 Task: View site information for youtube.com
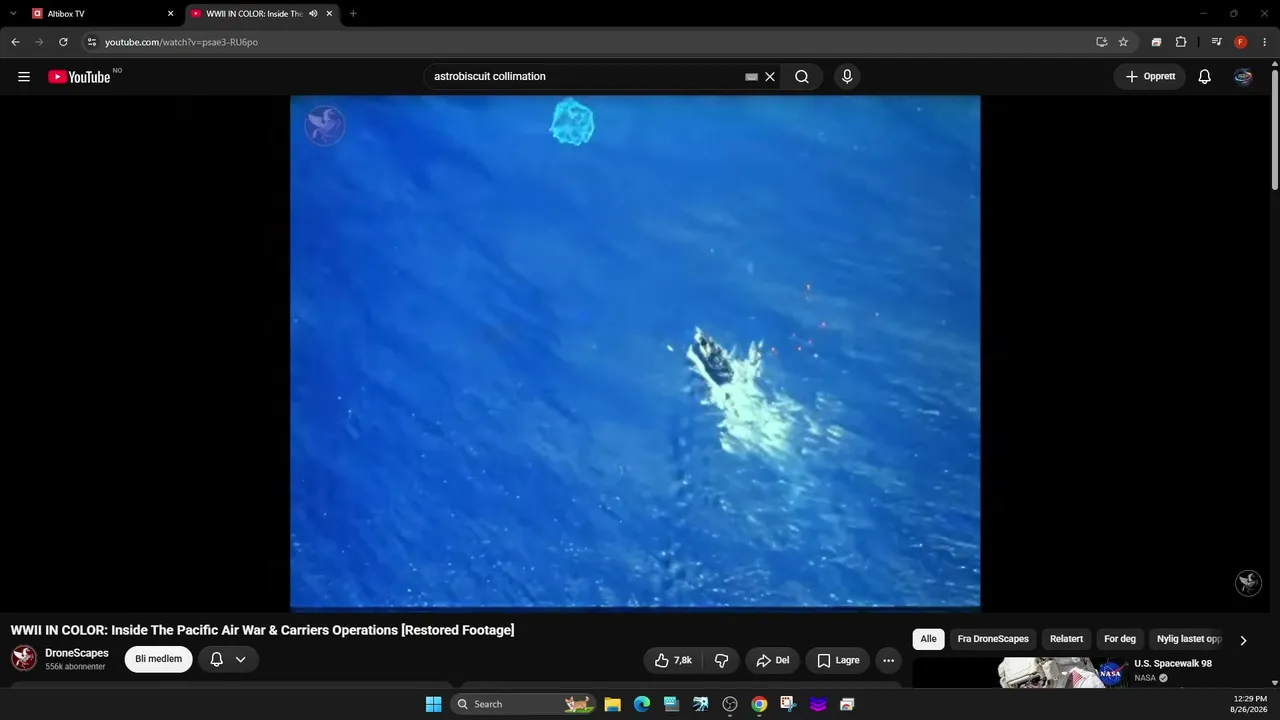pyautogui.click(x=91, y=42)
